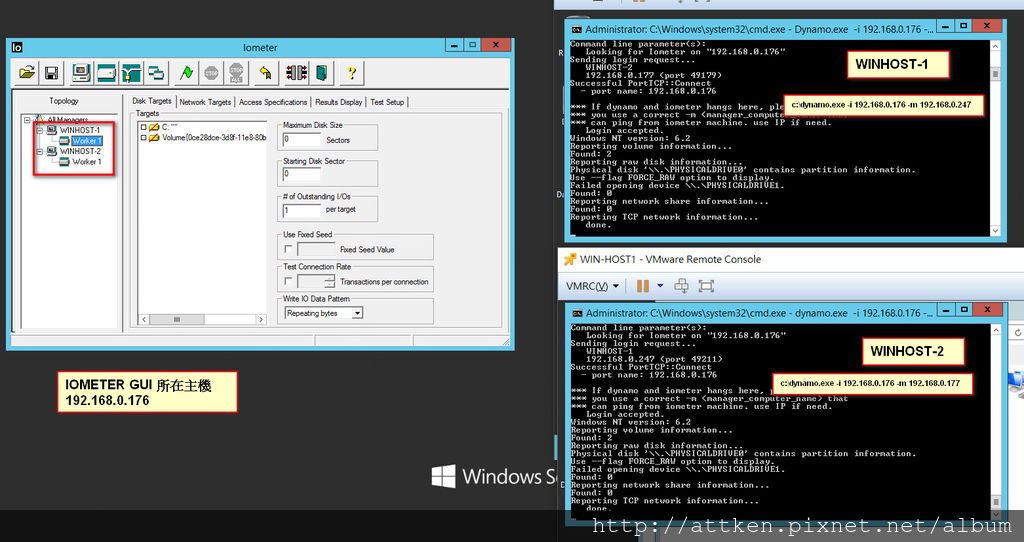The width and height of the screenshot is (1024, 542).
Task: Click the Targets list horizontal scrollbar thumb
Action: pyautogui.click(x=176, y=320)
